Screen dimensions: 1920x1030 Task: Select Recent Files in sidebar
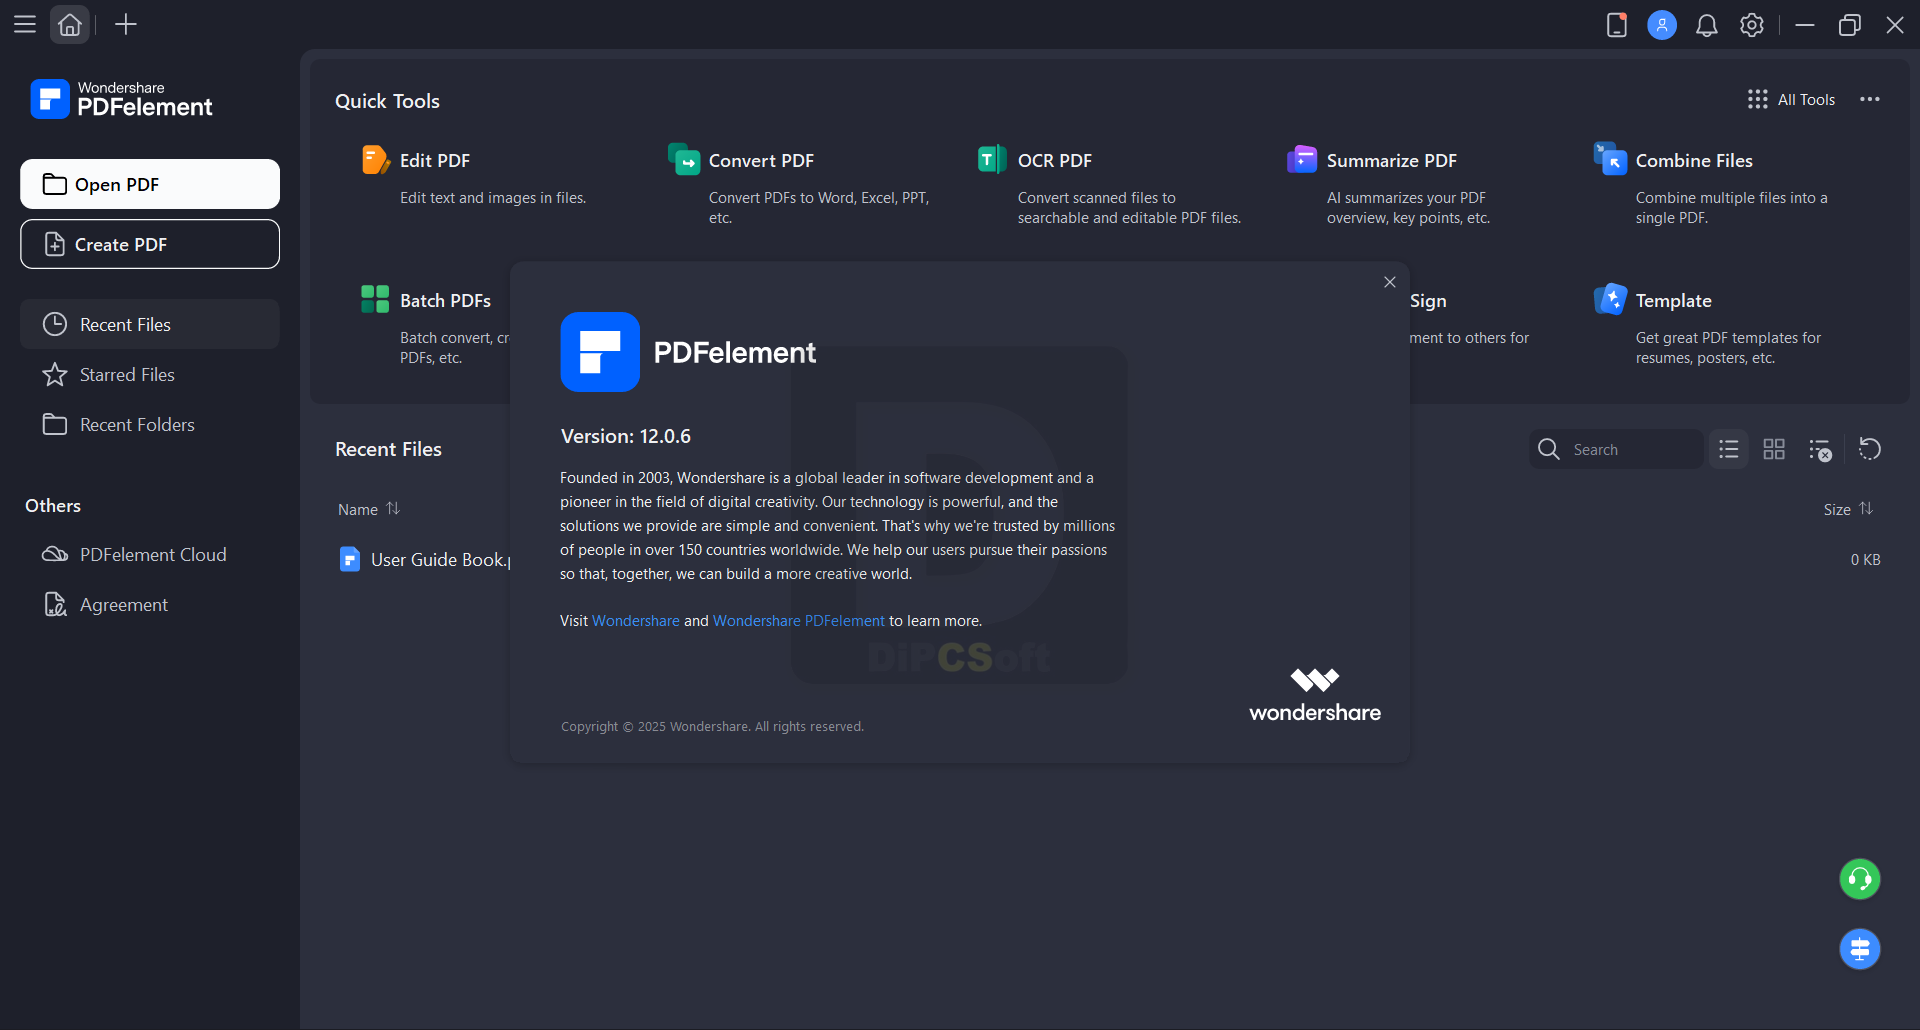150,324
